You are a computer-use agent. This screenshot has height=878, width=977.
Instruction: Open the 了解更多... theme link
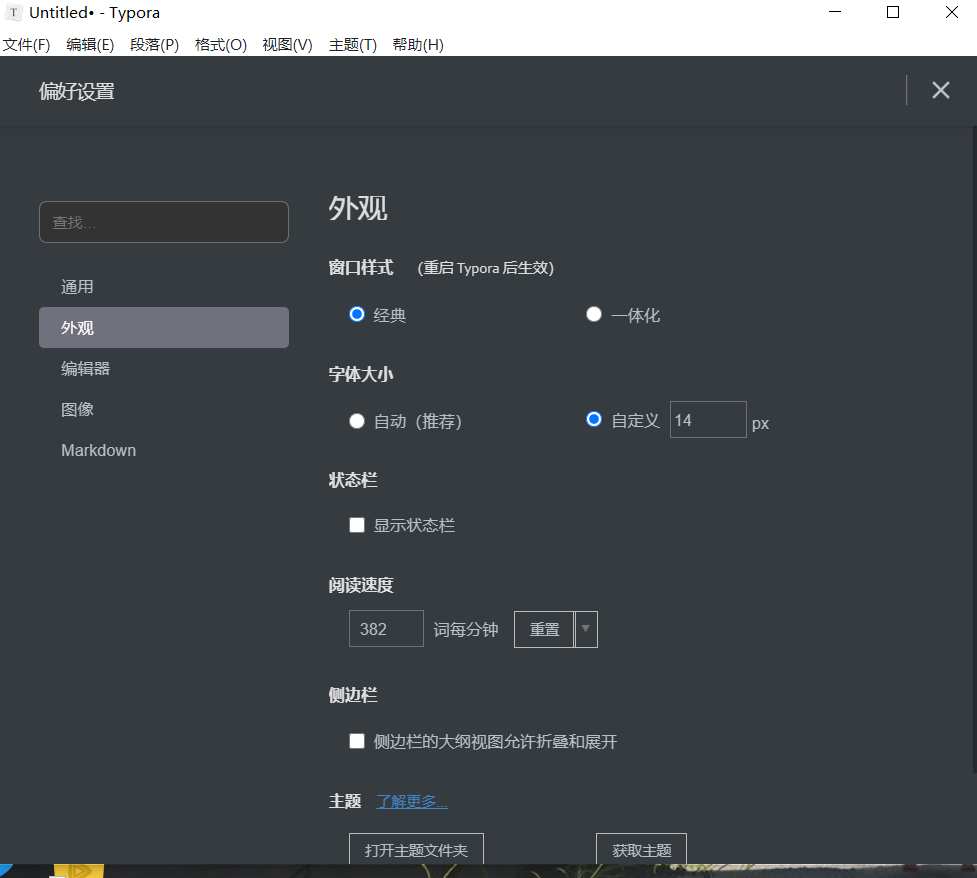pos(412,801)
